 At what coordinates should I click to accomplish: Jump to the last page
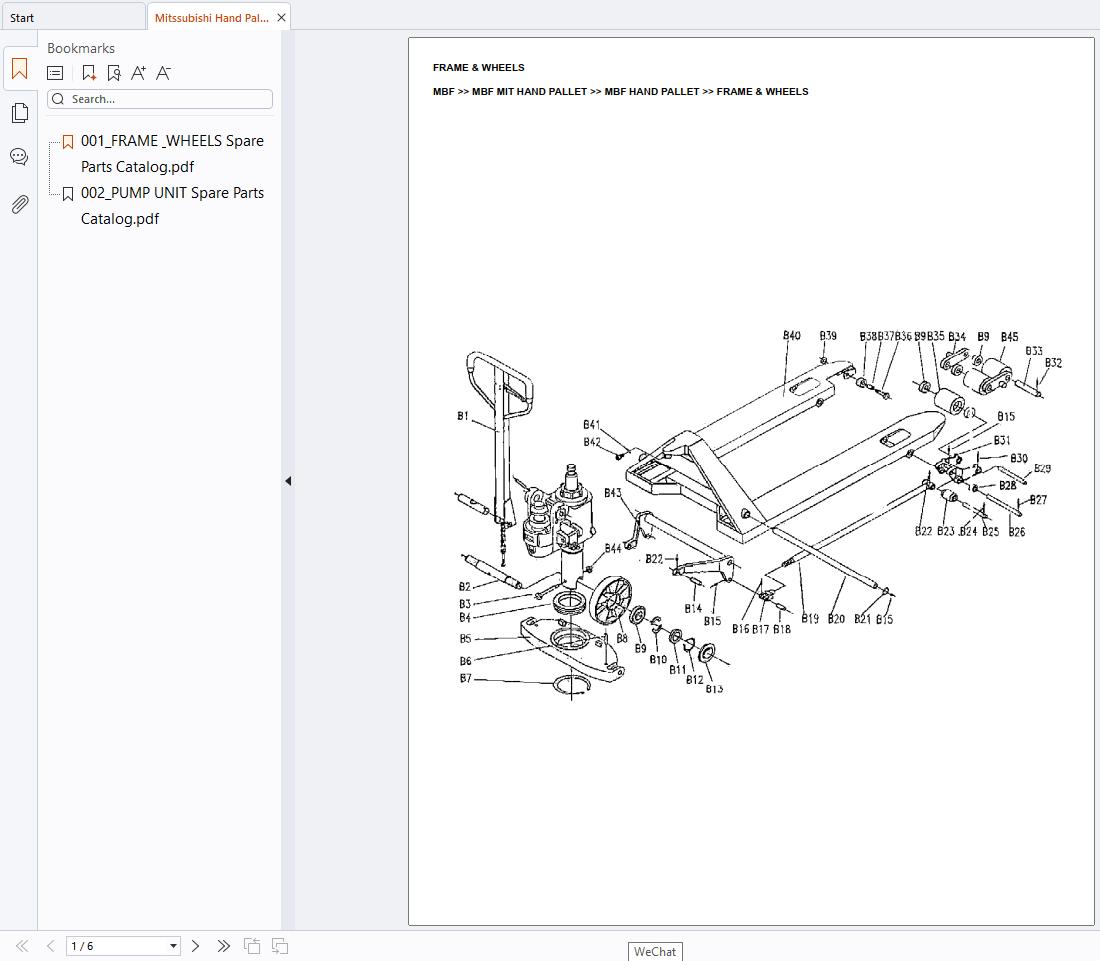[223, 946]
